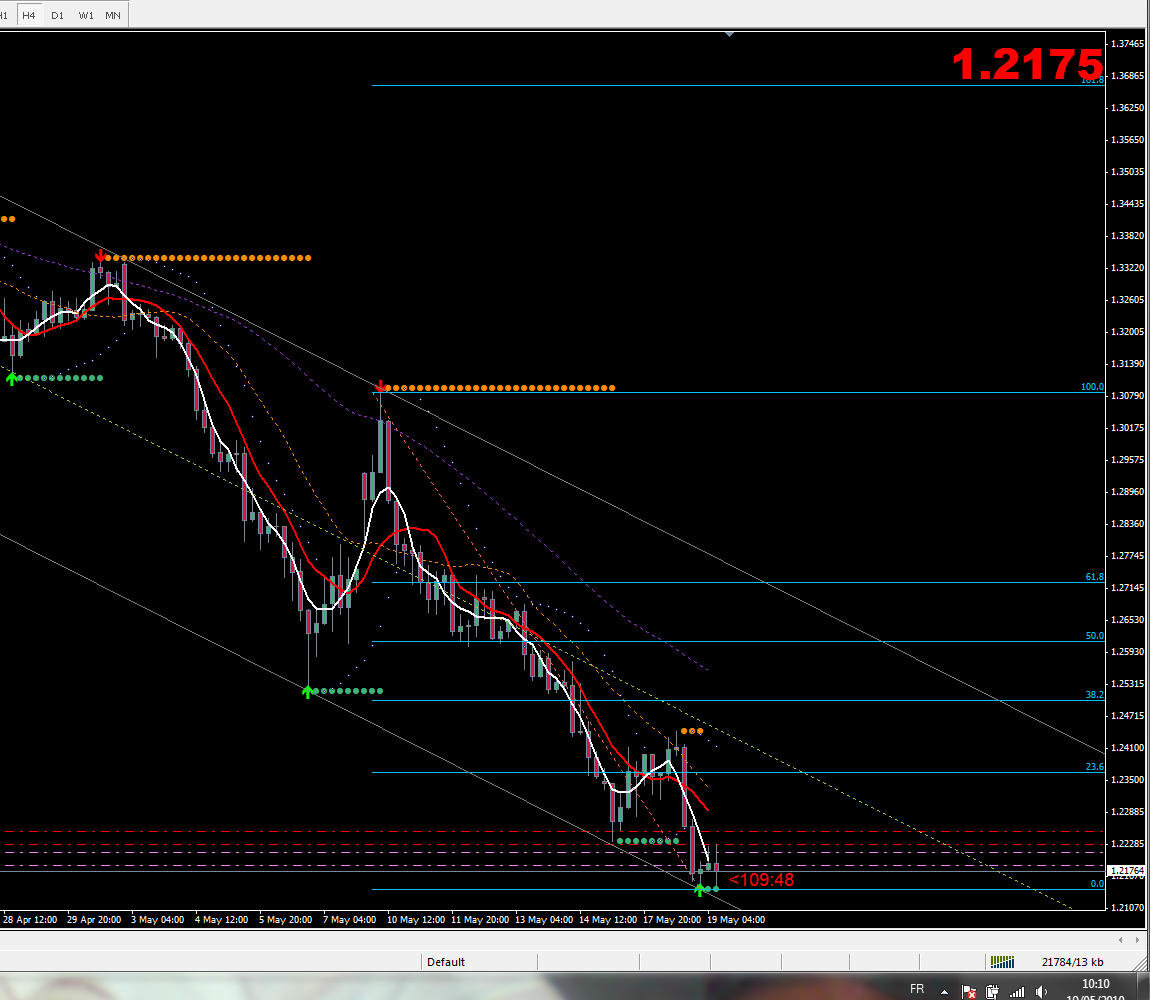Click the 10:10 taskbar clock
Screen dimensions: 1150x1000
click(1096, 984)
